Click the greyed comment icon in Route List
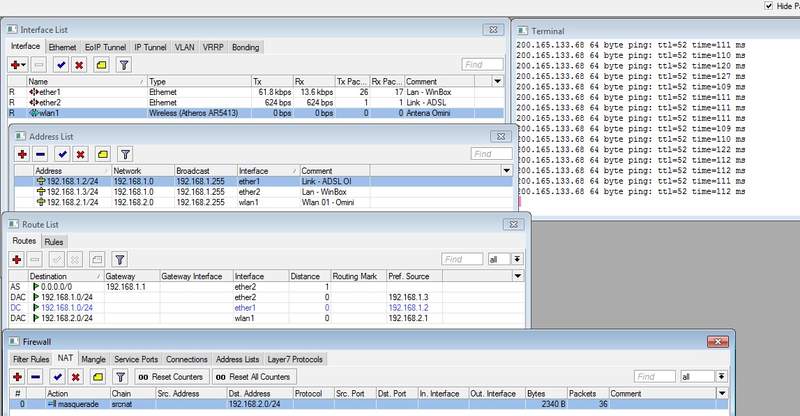The image size is (800, 416). click(x=97, y=259)
